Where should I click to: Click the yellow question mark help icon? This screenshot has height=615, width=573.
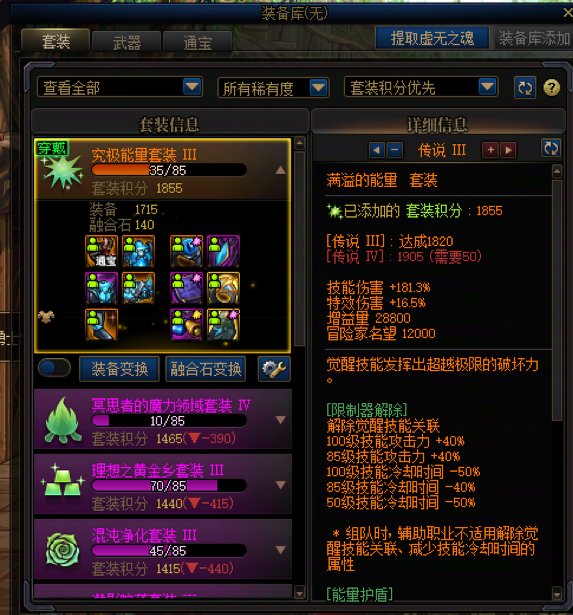[x=551, y=87]
